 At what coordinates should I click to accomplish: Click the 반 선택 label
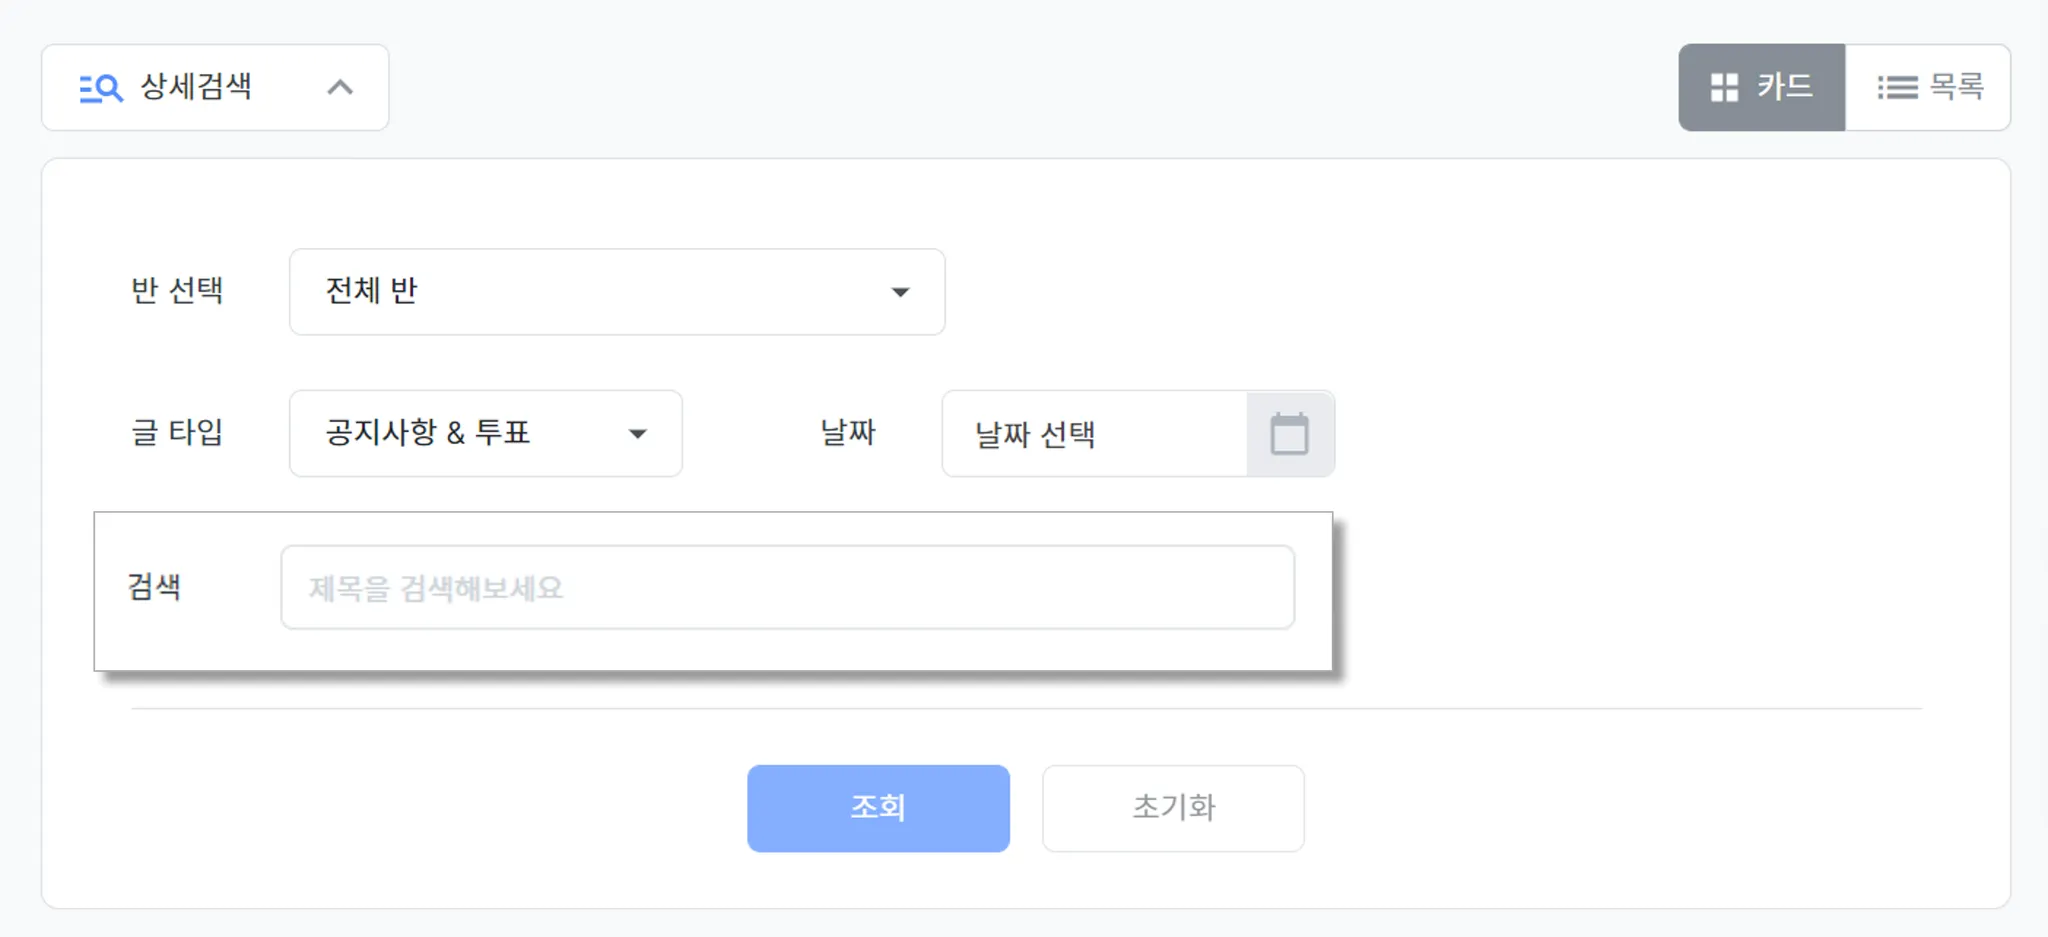pyautogui.click(x=177, y=291)
